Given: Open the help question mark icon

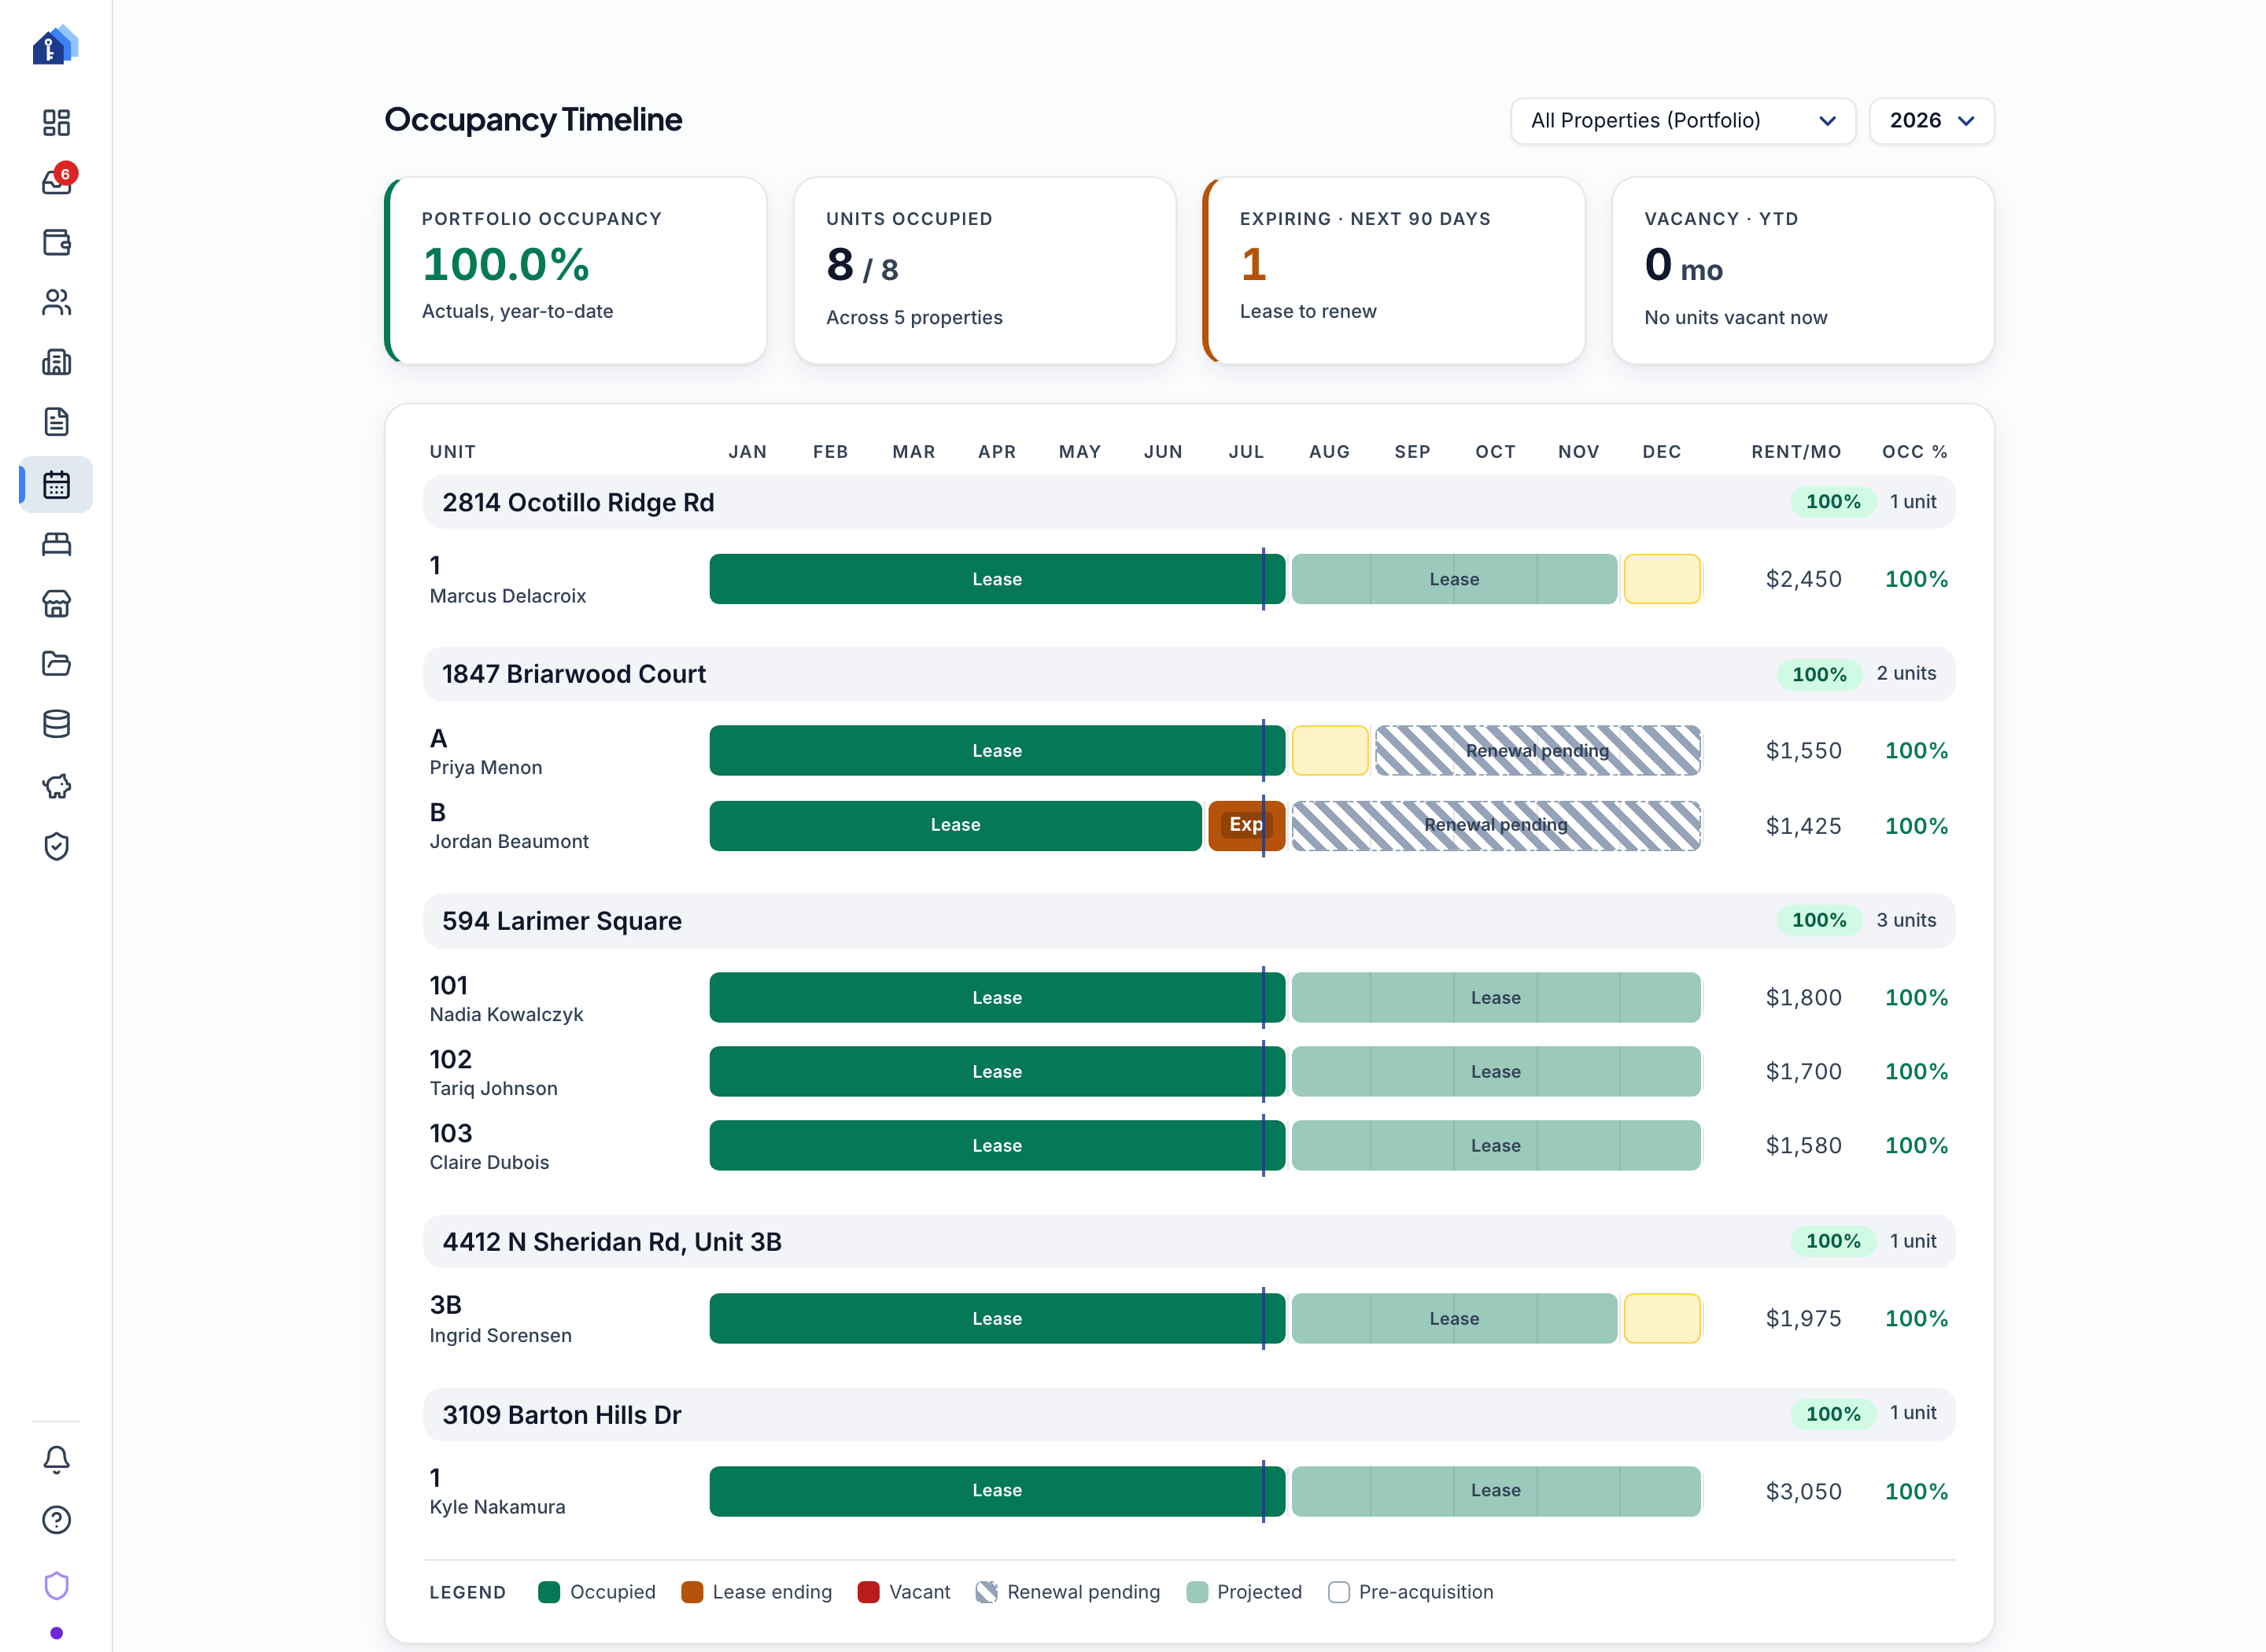Looking at the screenshot, I should (56, 1520).
